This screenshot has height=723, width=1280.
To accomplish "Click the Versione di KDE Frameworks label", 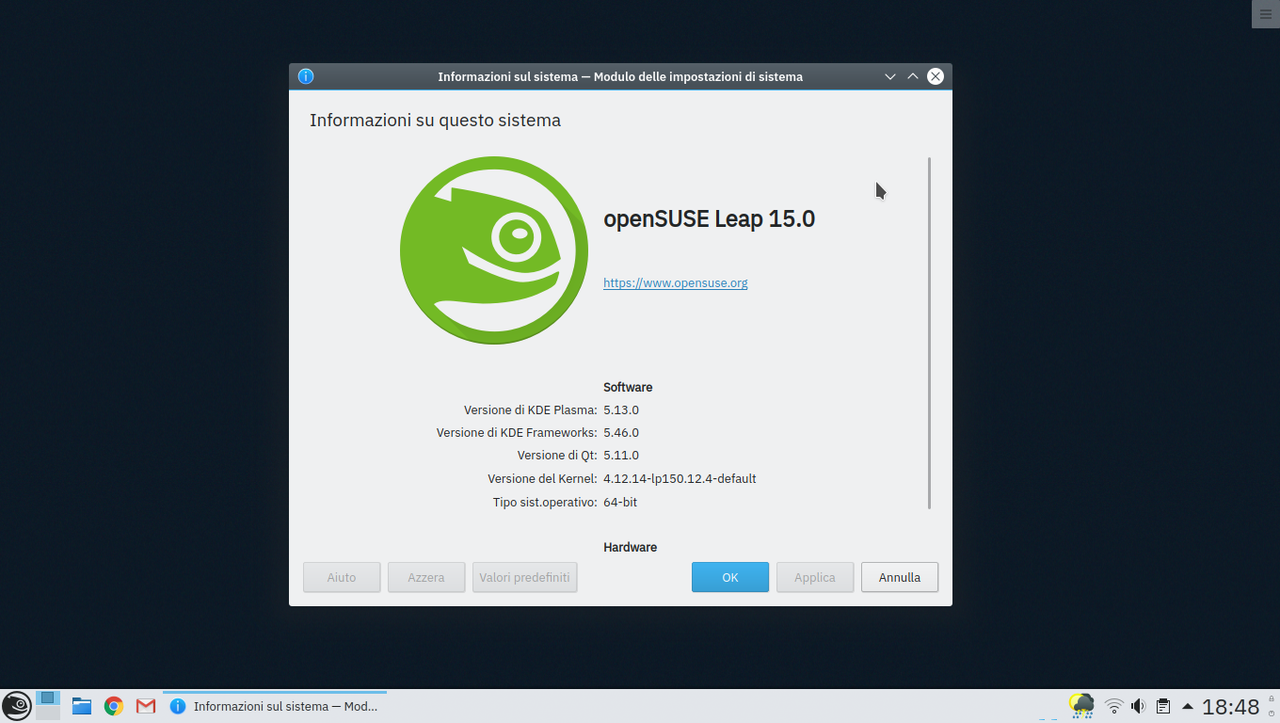I will (517, 433).
